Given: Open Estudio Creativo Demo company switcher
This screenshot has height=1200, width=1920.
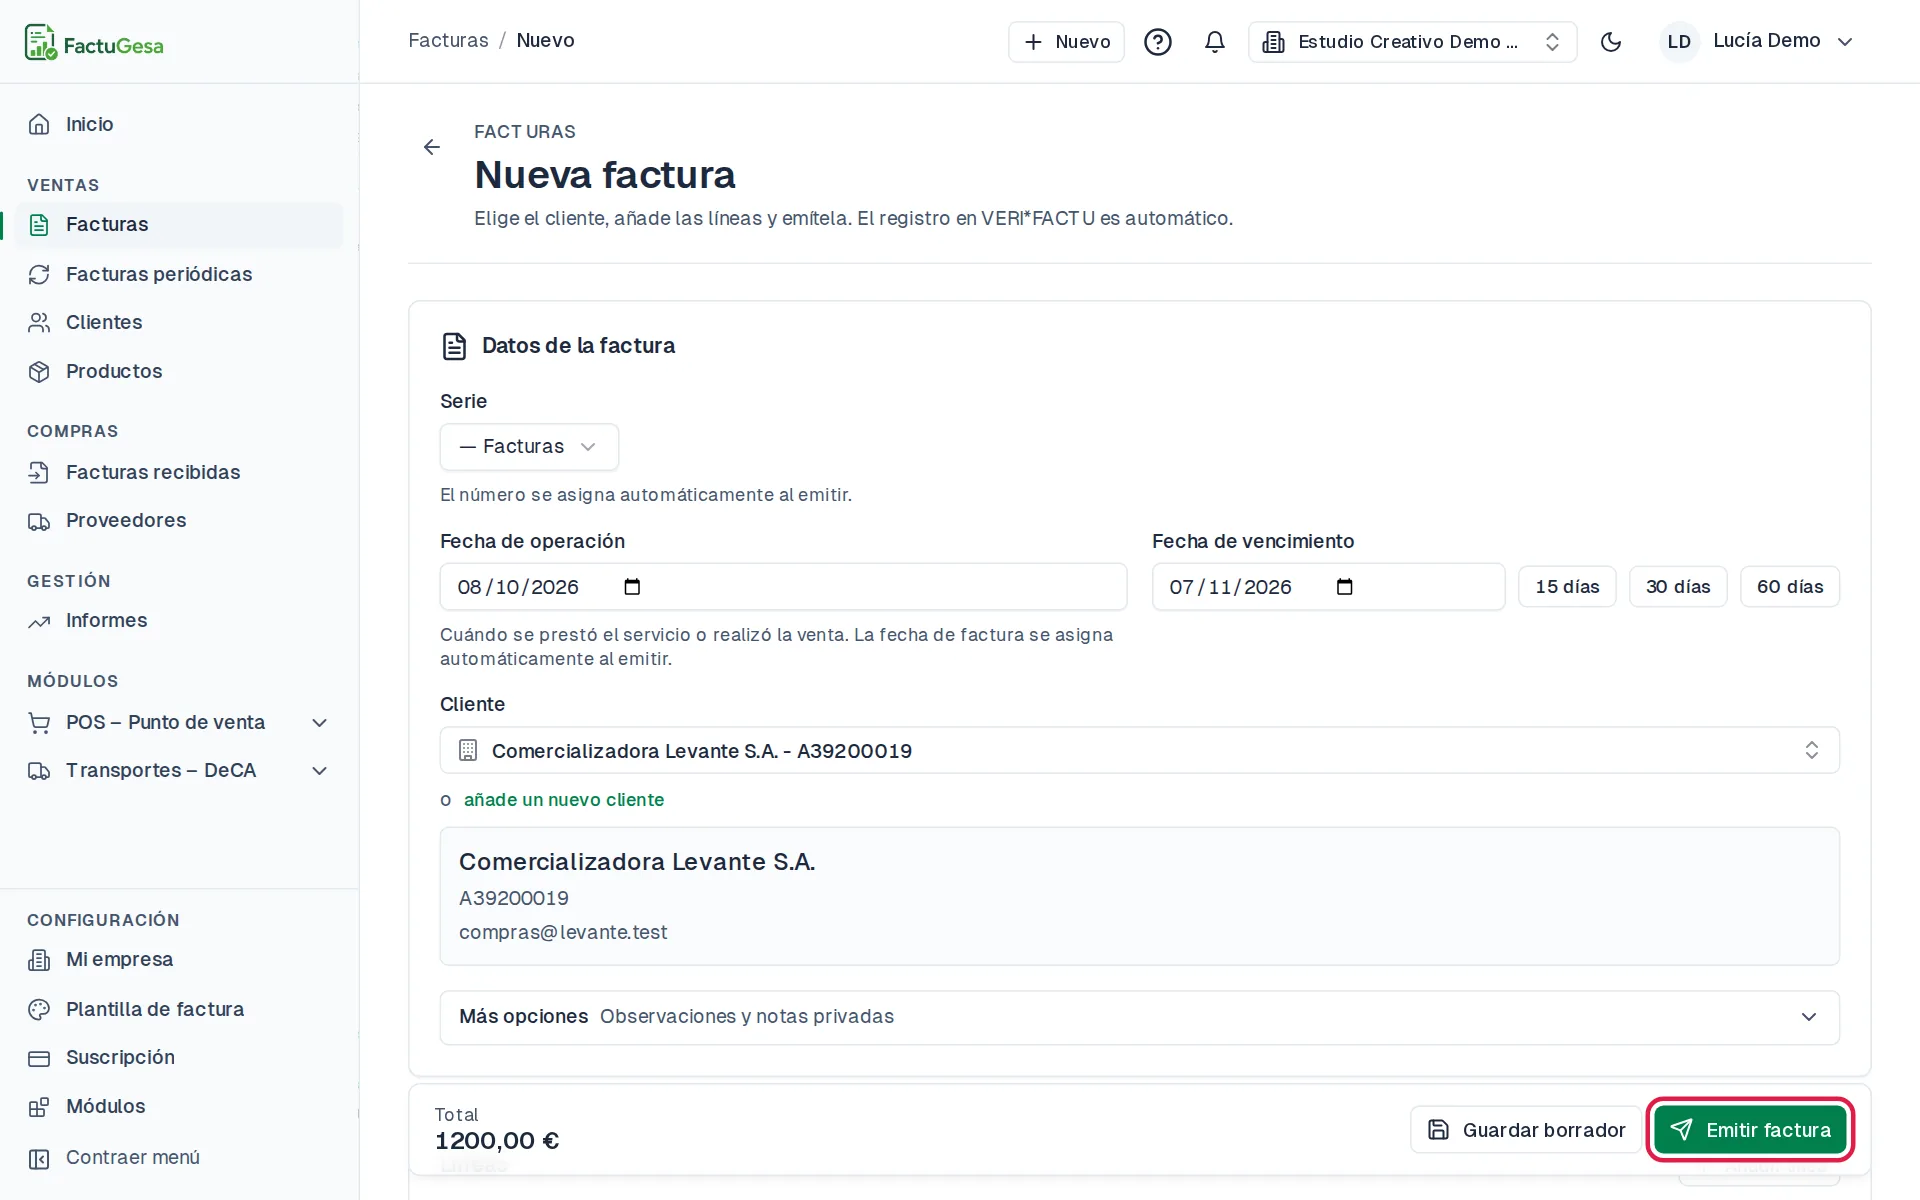Looking at the screenshot, I should [x=1412, y=42].
